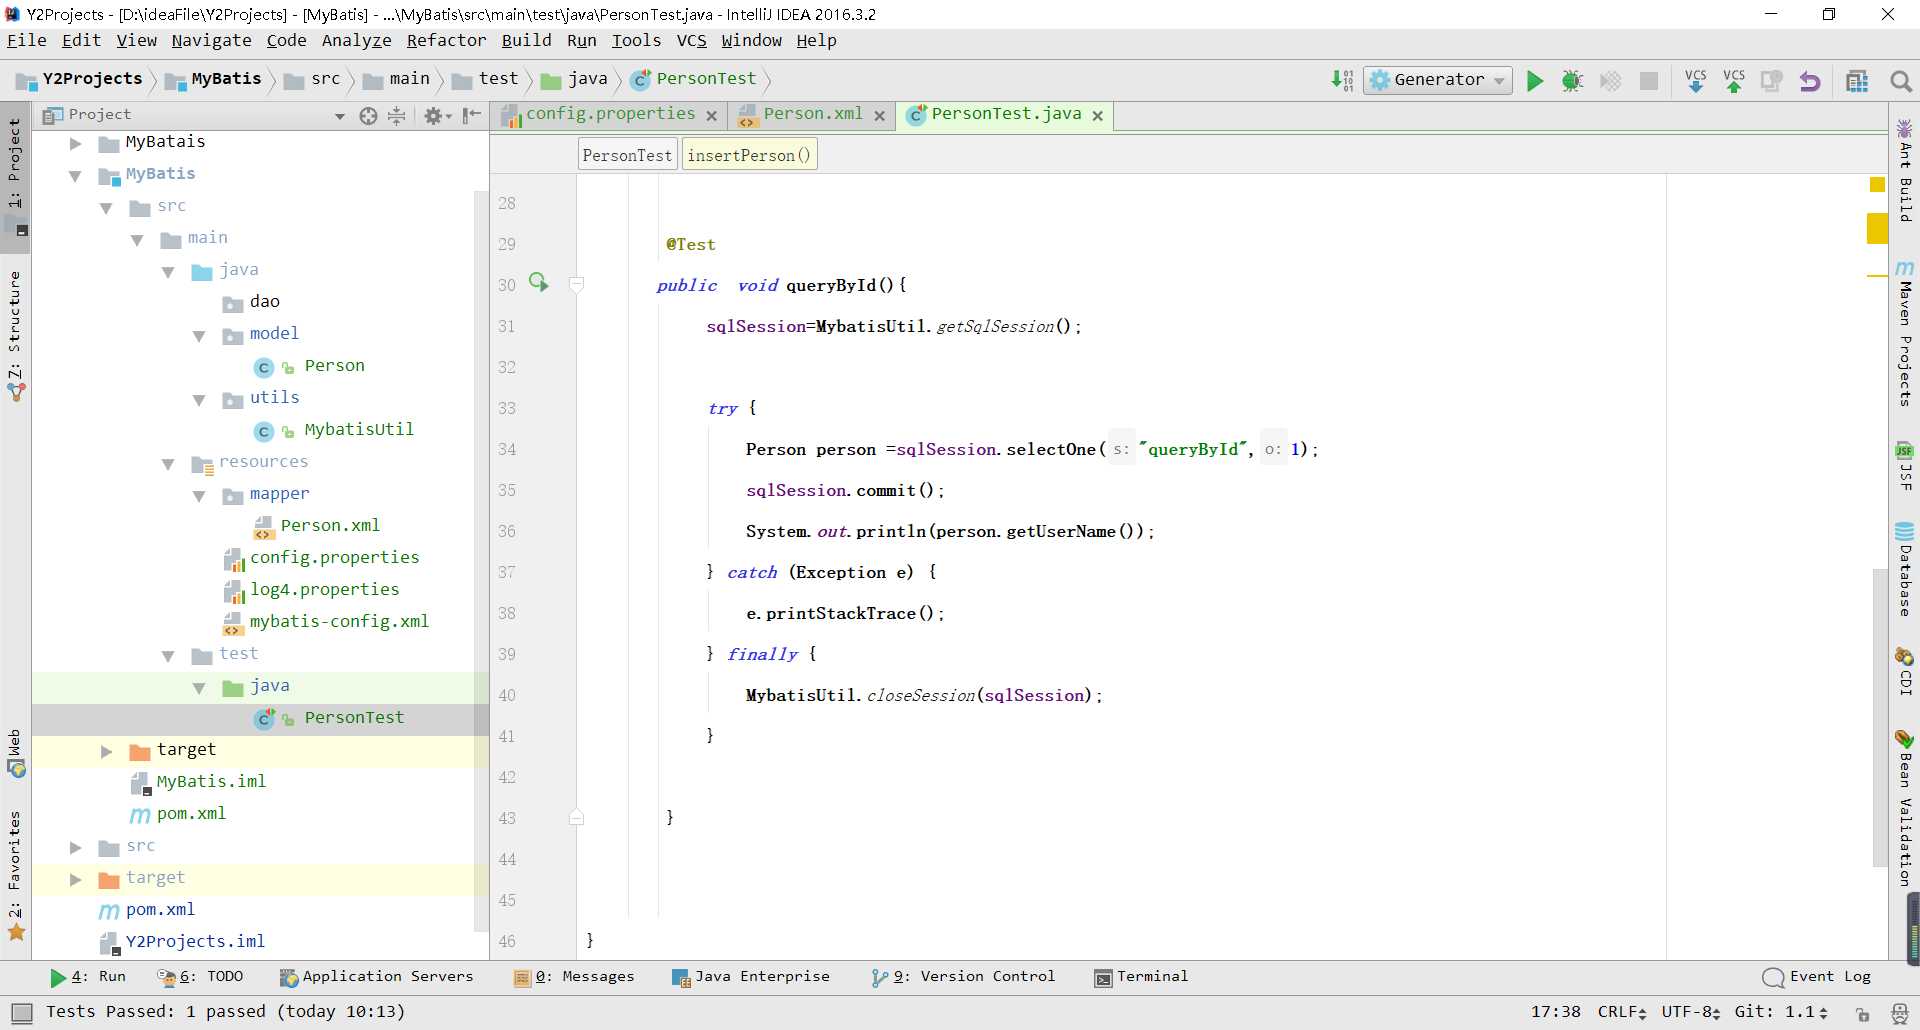Open the Compare with branch VCS history icon
The width and height of the screenshot is (1920, 1030).
1772,81
